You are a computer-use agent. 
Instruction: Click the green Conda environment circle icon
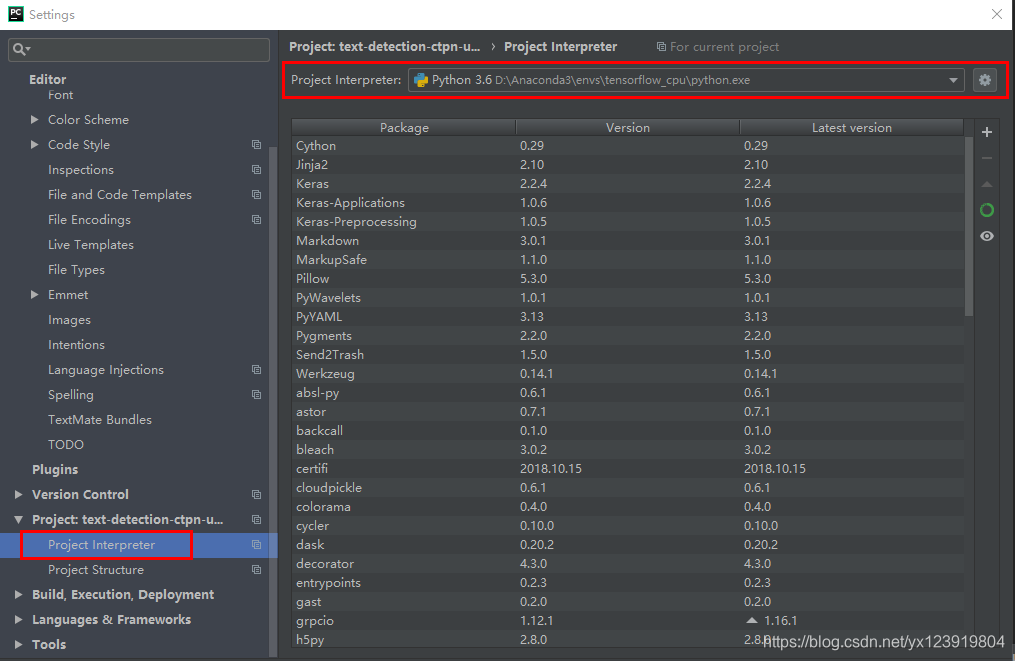[987, 210]
